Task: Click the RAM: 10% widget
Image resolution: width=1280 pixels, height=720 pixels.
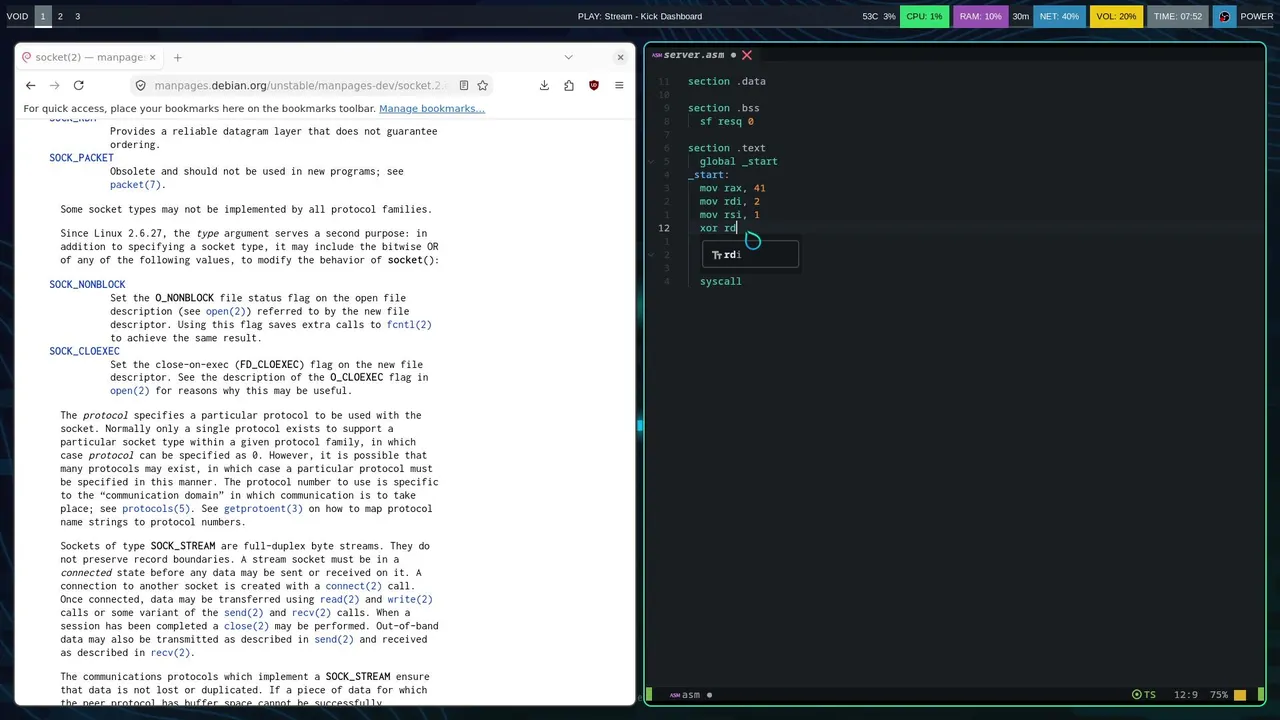Action: point(980,16)
